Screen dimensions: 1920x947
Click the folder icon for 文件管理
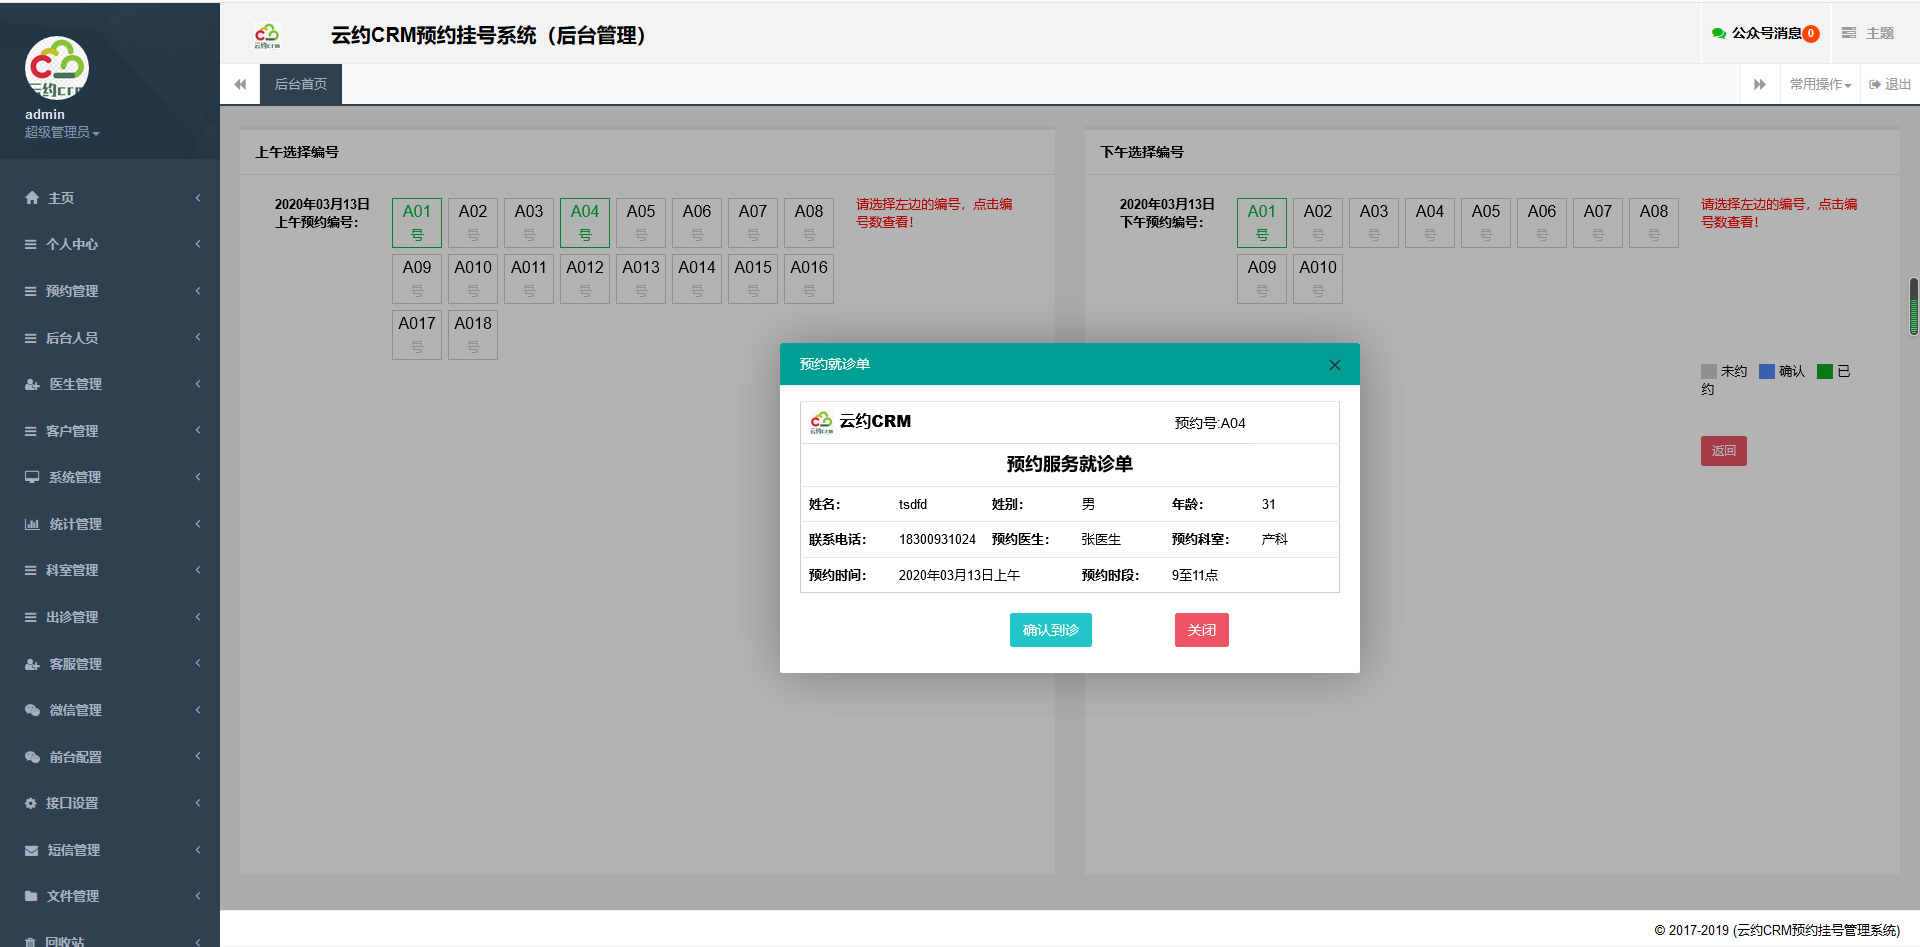click(32, 896)
